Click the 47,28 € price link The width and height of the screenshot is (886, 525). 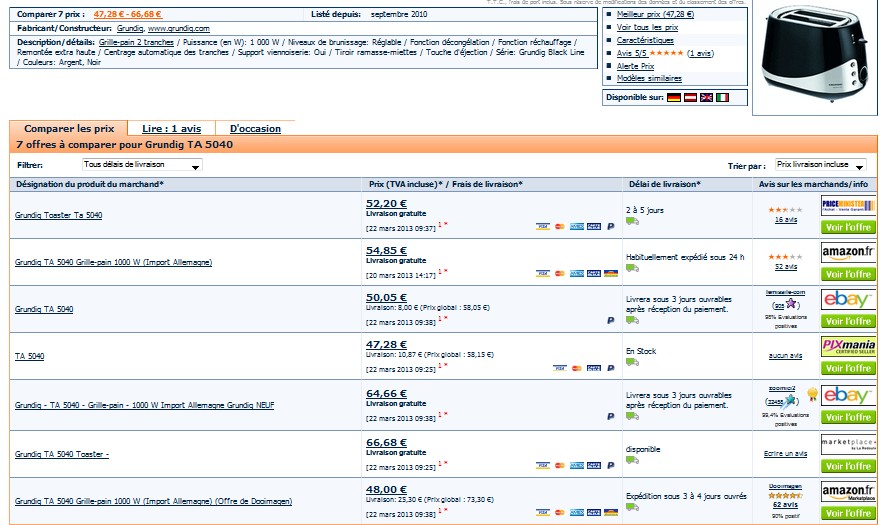coord(386,344)
